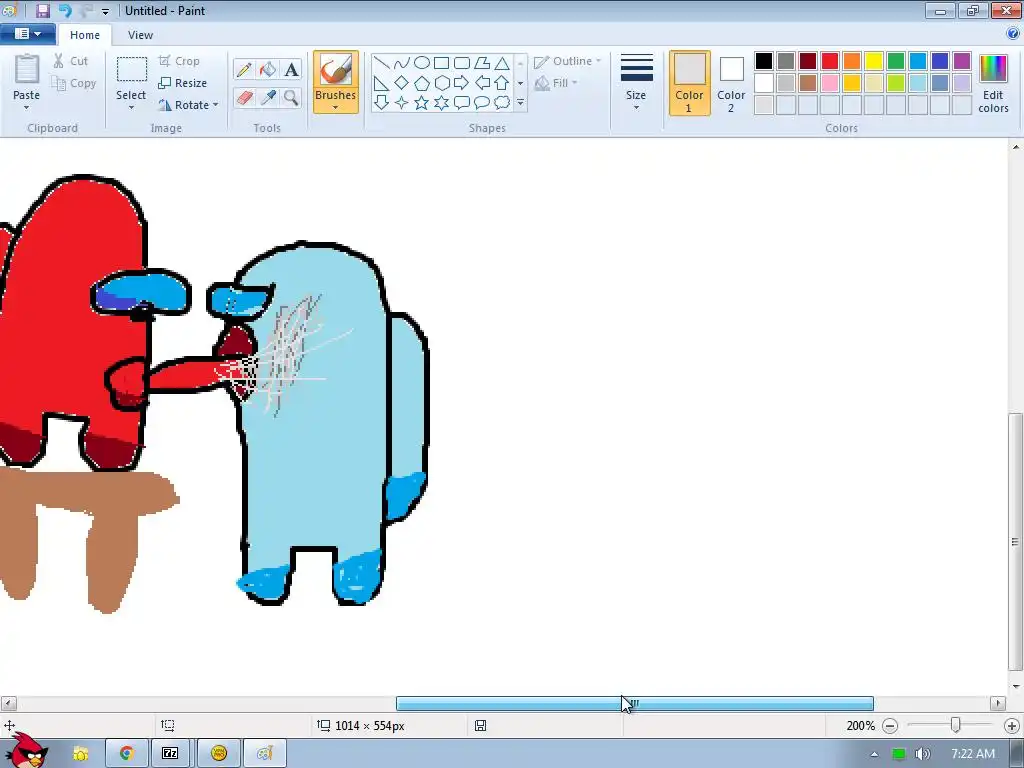Select the Eraser tool
This screenshot has height=768, width=1024.
(x=244, y=97)
